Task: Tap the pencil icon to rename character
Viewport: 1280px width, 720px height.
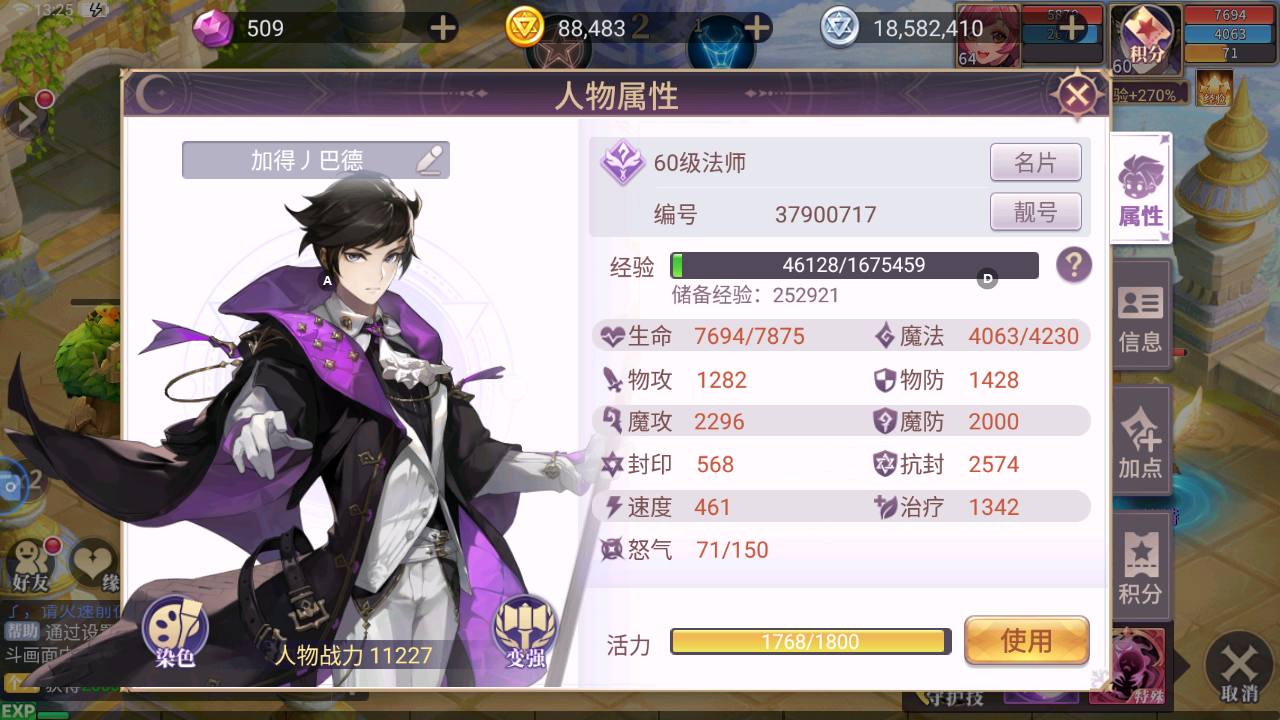Action: (430, 159)
